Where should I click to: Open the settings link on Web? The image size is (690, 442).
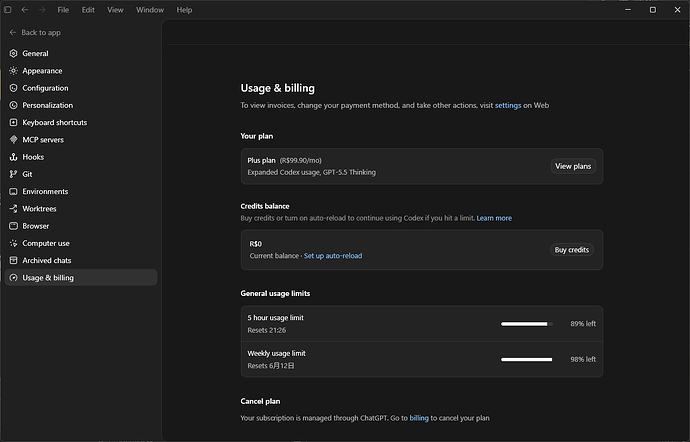[508, 105]
